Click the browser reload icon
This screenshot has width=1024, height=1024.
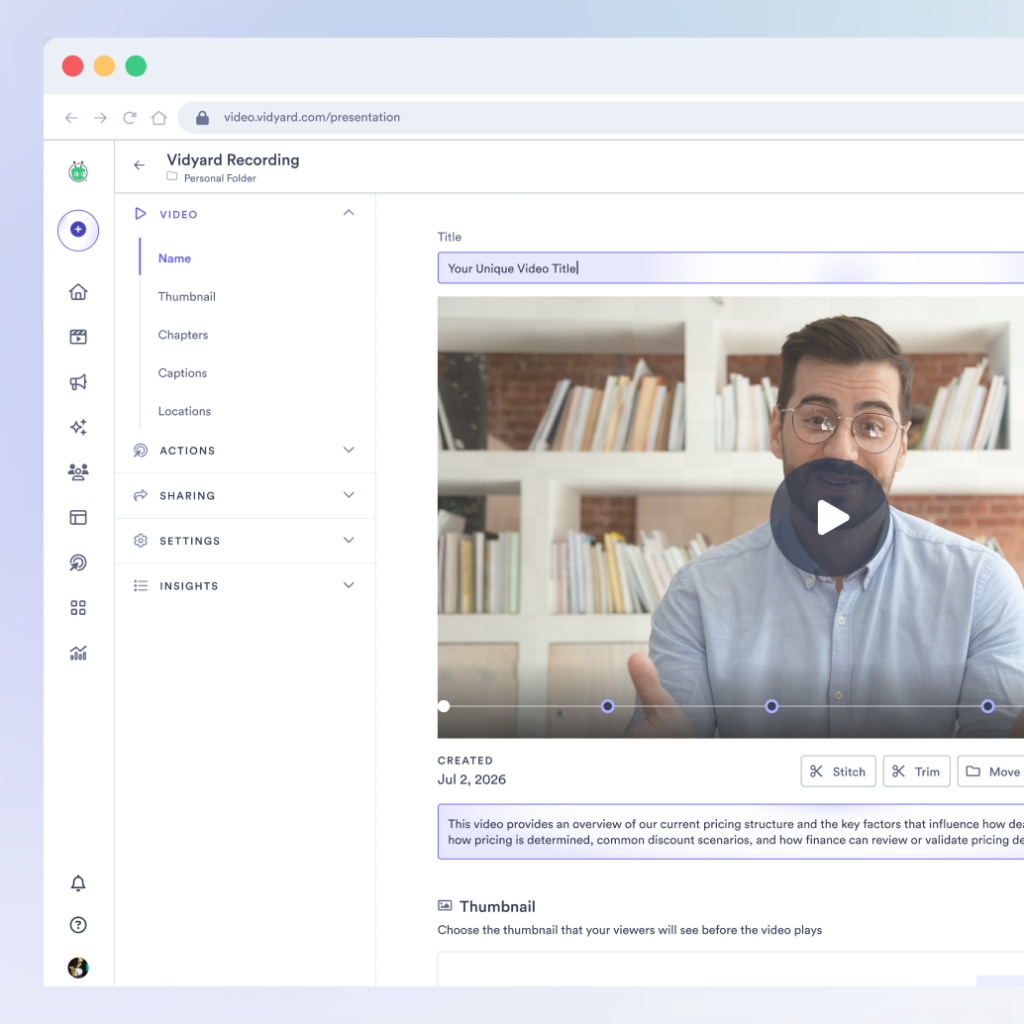pyautogui.click(x=129, y=118)
